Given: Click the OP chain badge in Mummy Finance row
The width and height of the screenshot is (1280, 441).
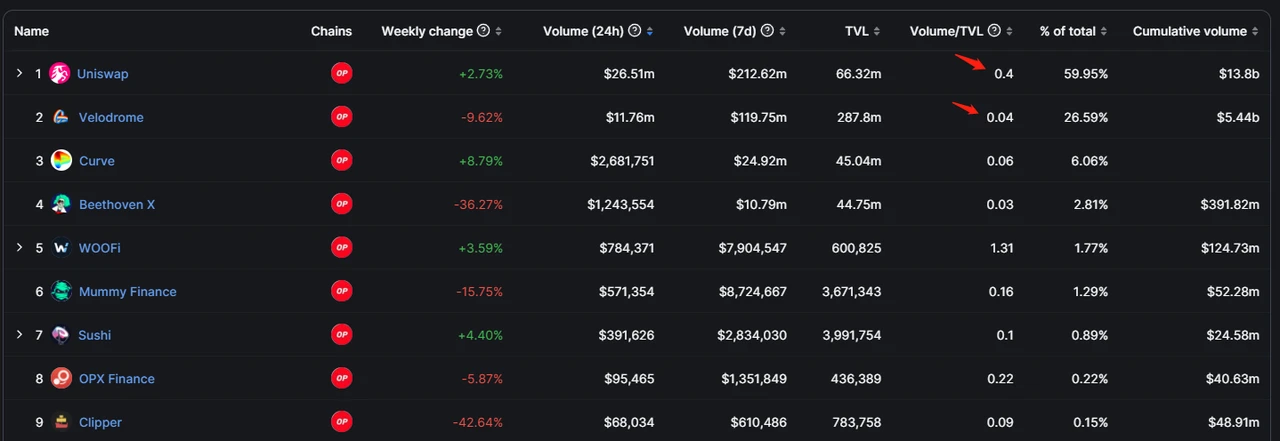Looking at the screenshot, I should (x=341, y=291).
